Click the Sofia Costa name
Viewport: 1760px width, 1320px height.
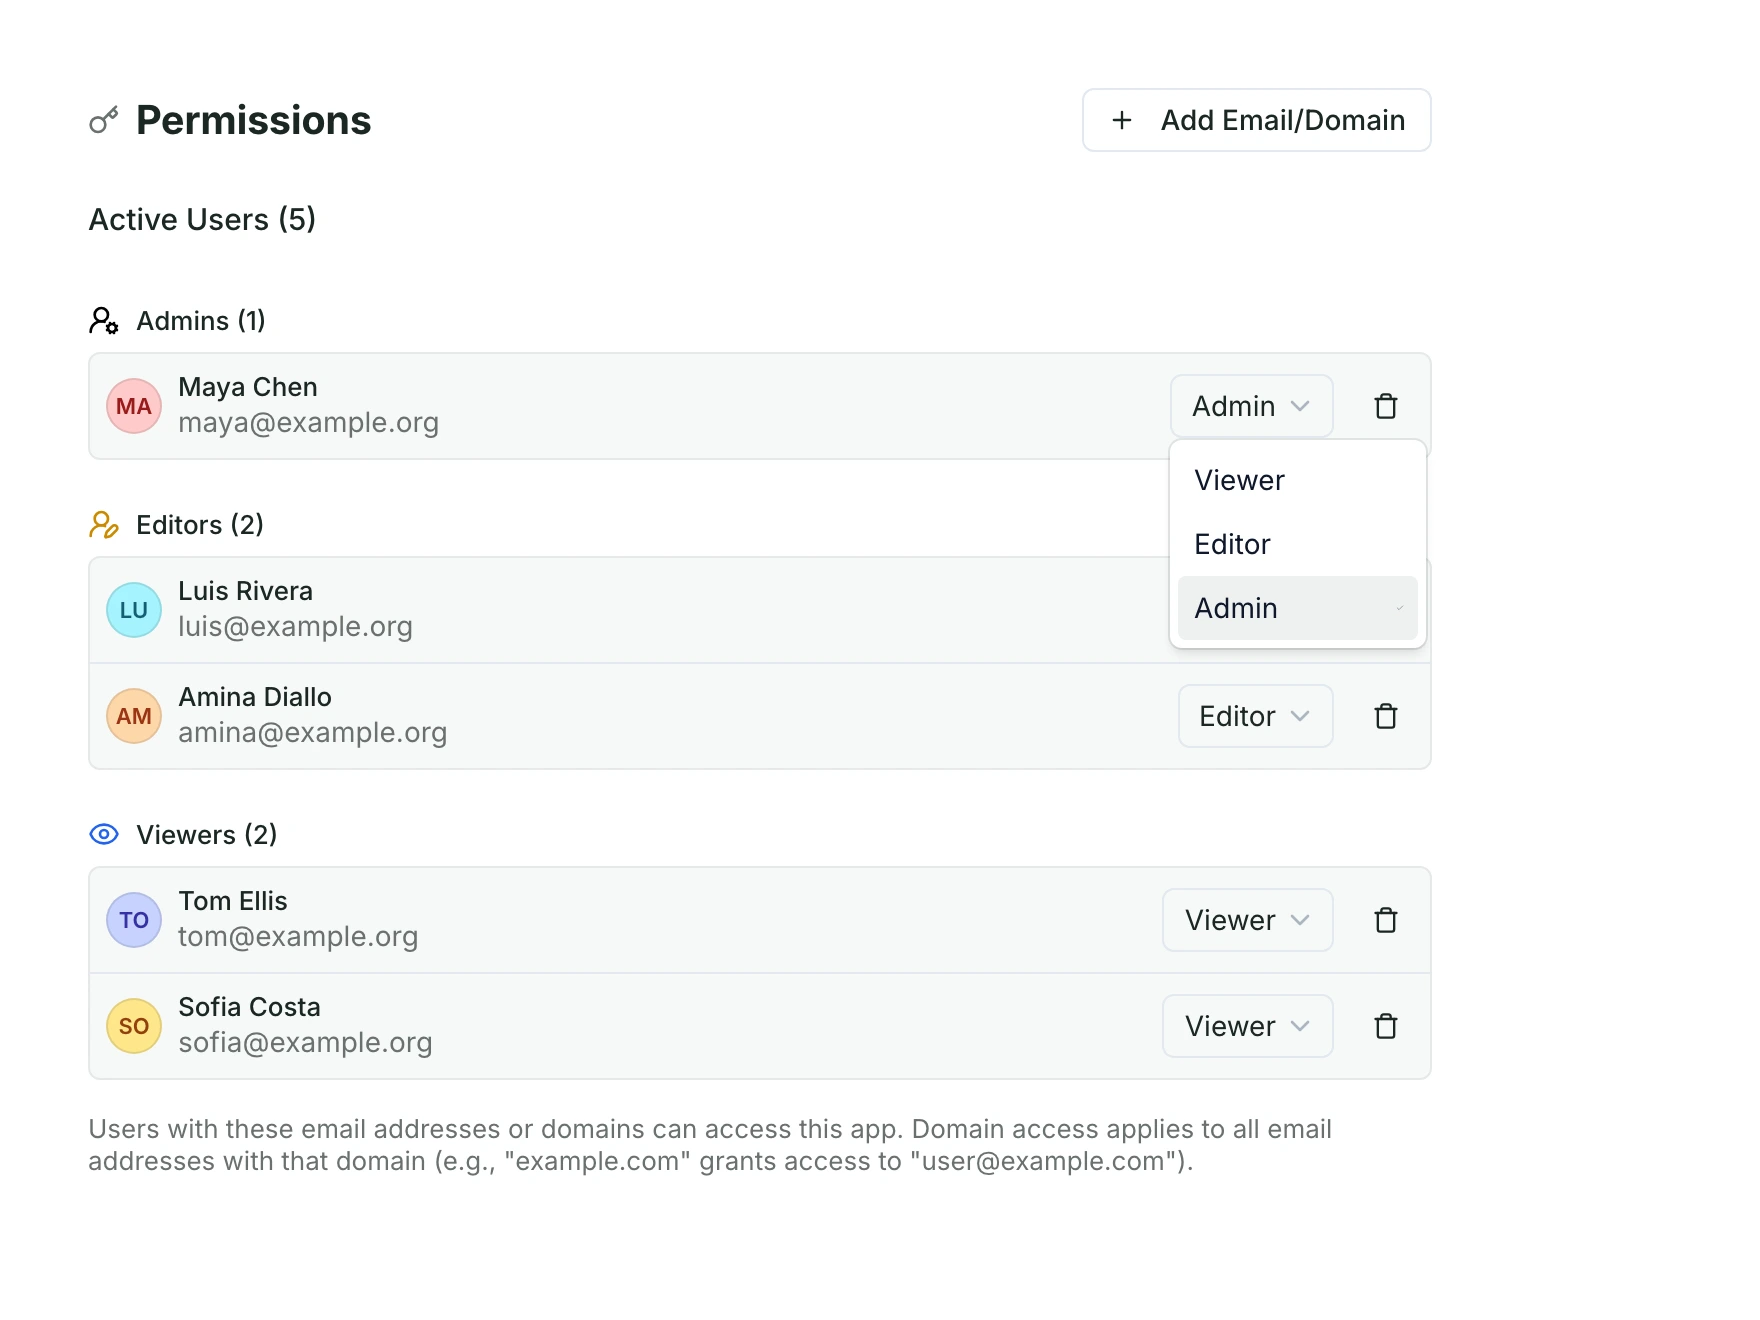249,1007
